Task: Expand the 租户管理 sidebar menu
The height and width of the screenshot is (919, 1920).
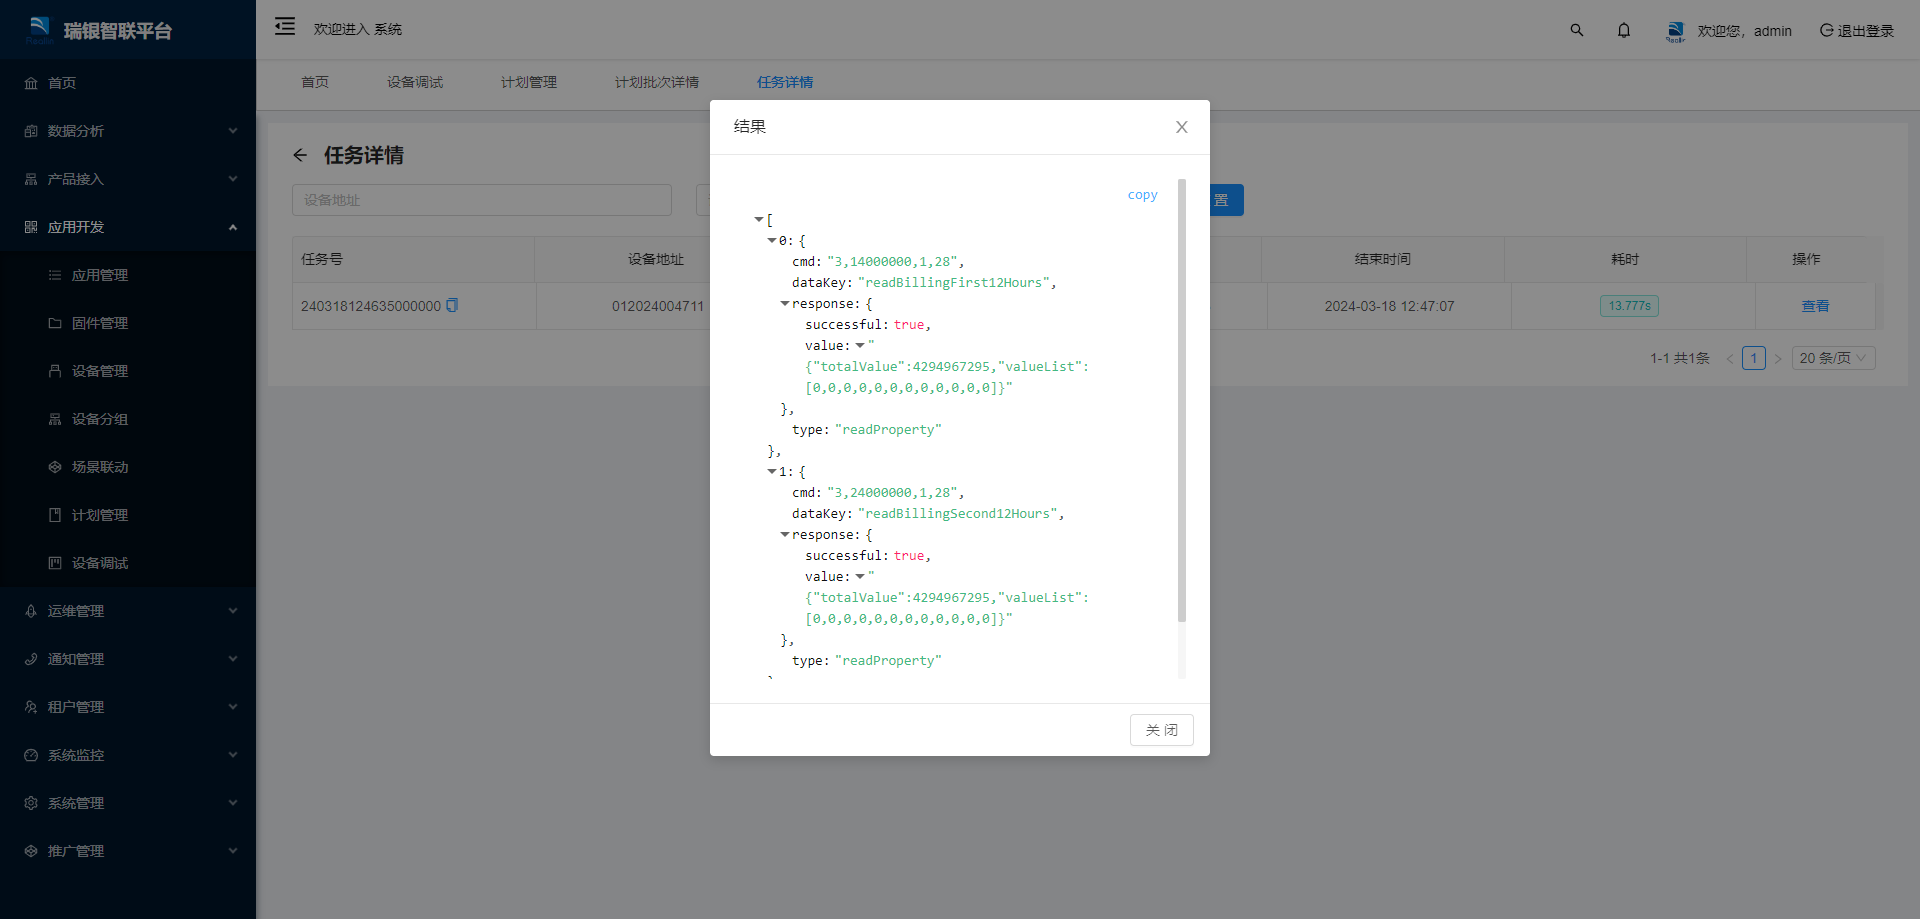Action: (128, 707)
